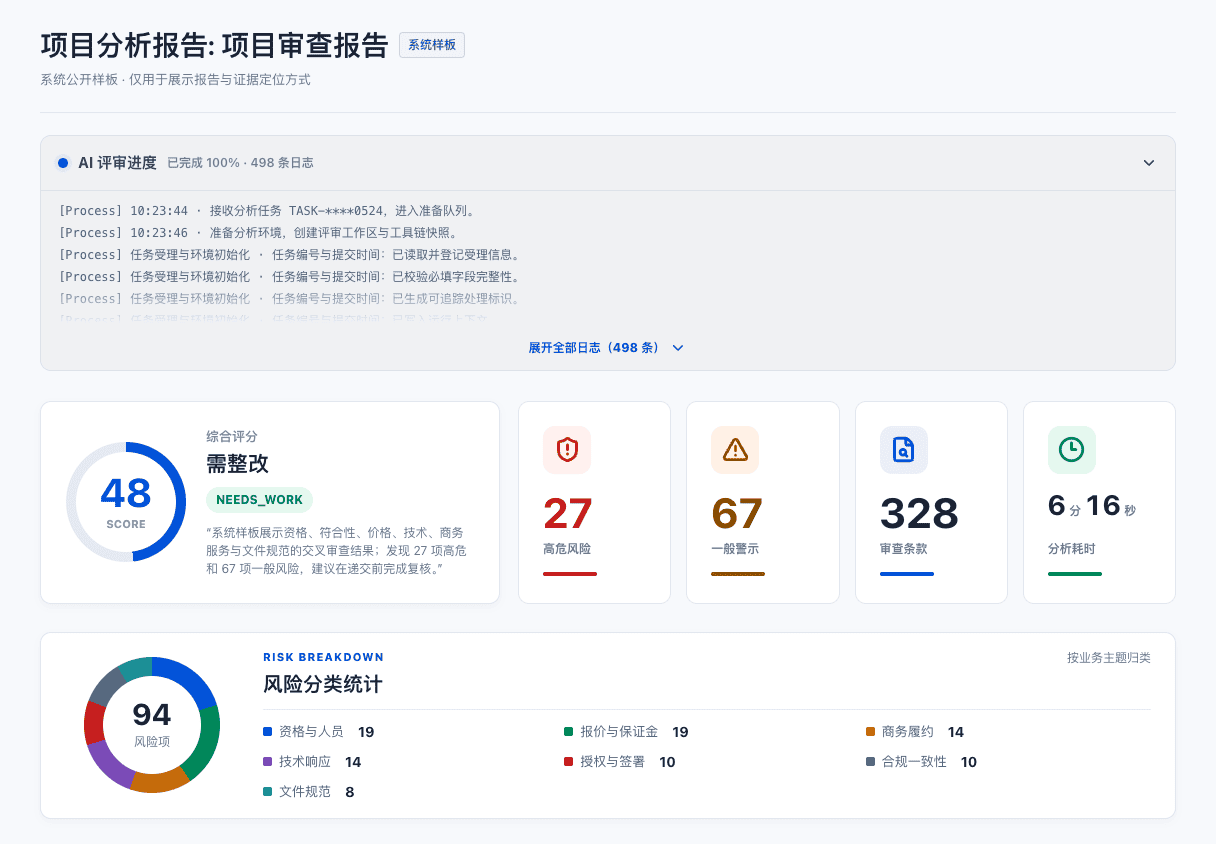Click log line 已读取并登记受理信息
This screenshot has width=1216, height=844.
pyautogui.click(x=290, y=255)
